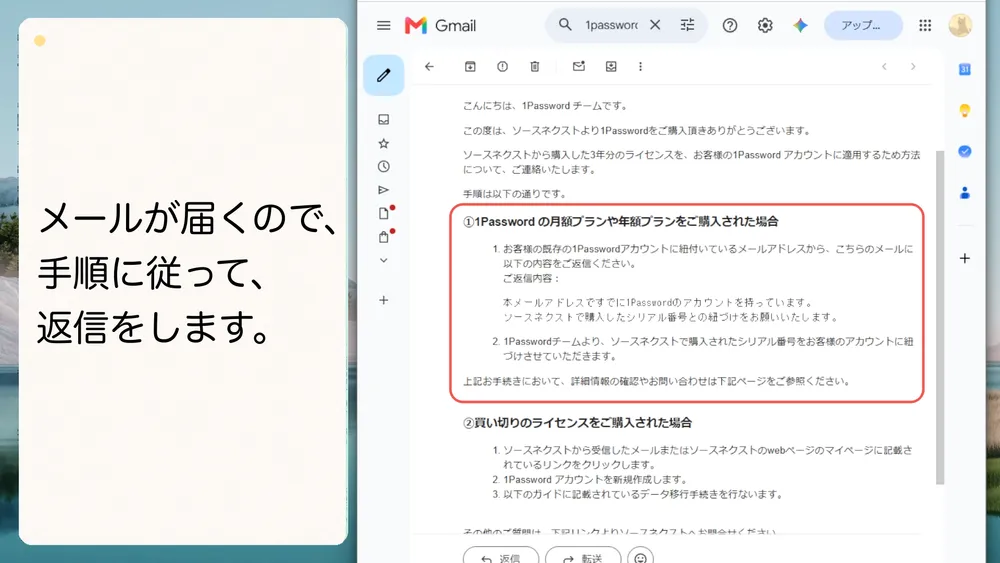
Task: Click into the search mail field
Action: (x=611, y=25)
